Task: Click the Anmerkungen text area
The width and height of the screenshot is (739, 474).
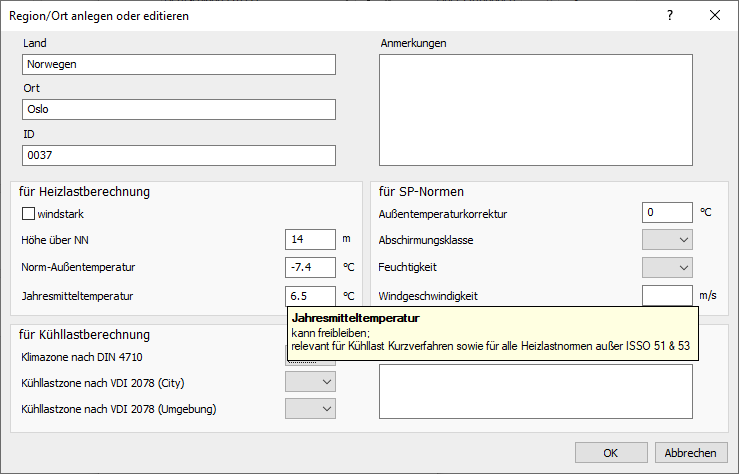Action: 535,110
